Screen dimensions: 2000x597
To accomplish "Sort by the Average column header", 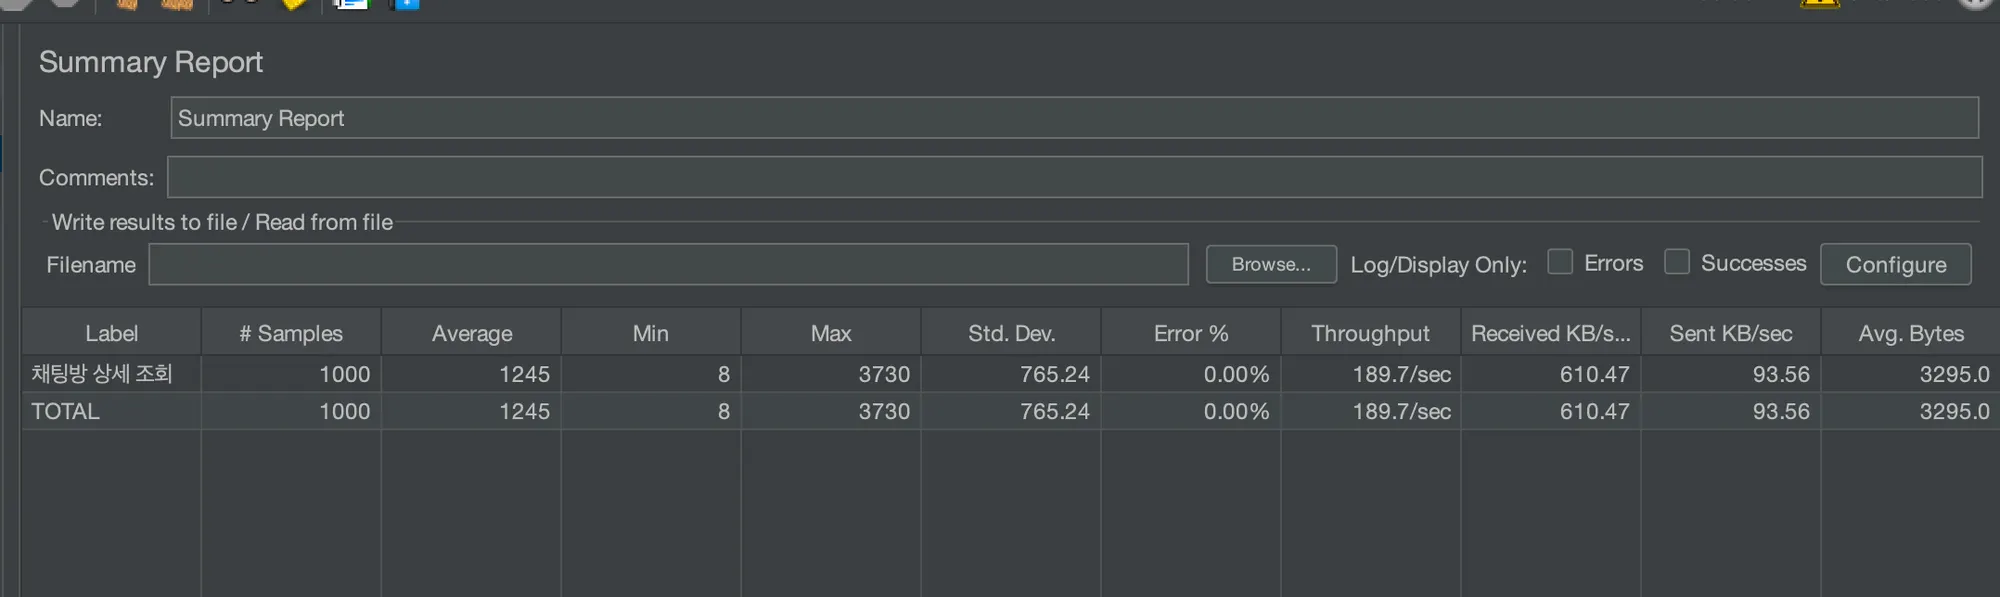I will point(471,333).
